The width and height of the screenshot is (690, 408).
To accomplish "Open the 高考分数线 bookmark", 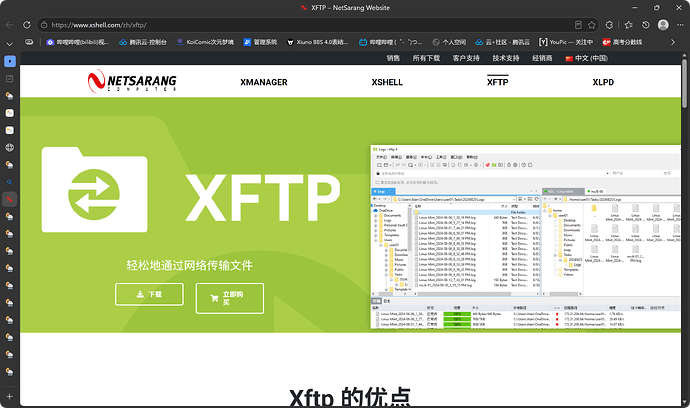I will pos(622,42).
